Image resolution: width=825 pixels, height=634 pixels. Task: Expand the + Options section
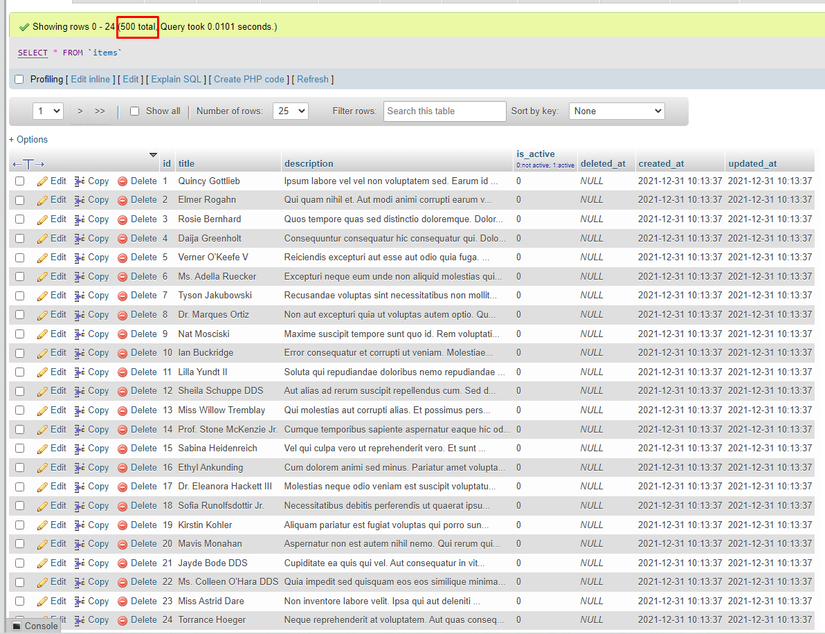28,139
